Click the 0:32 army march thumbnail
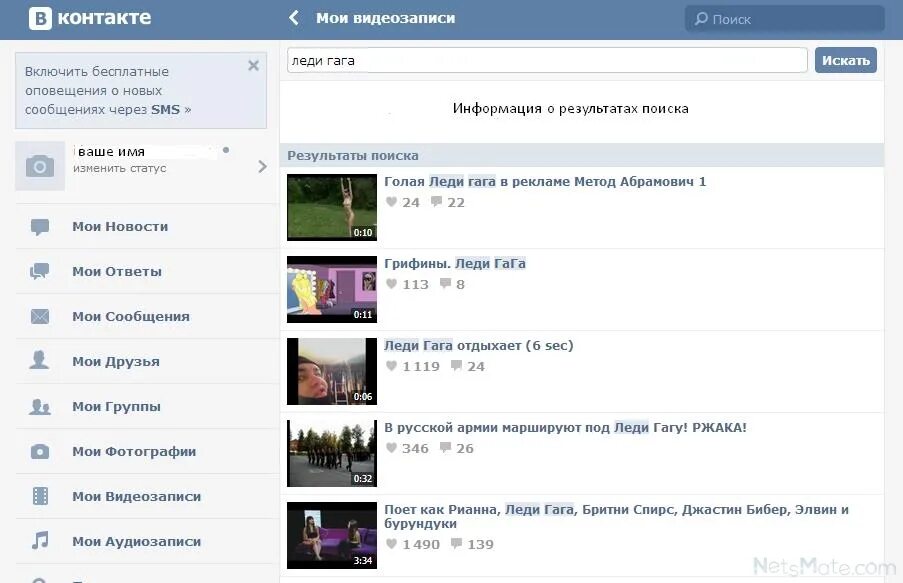903x583 pixels. pos(332,453)
